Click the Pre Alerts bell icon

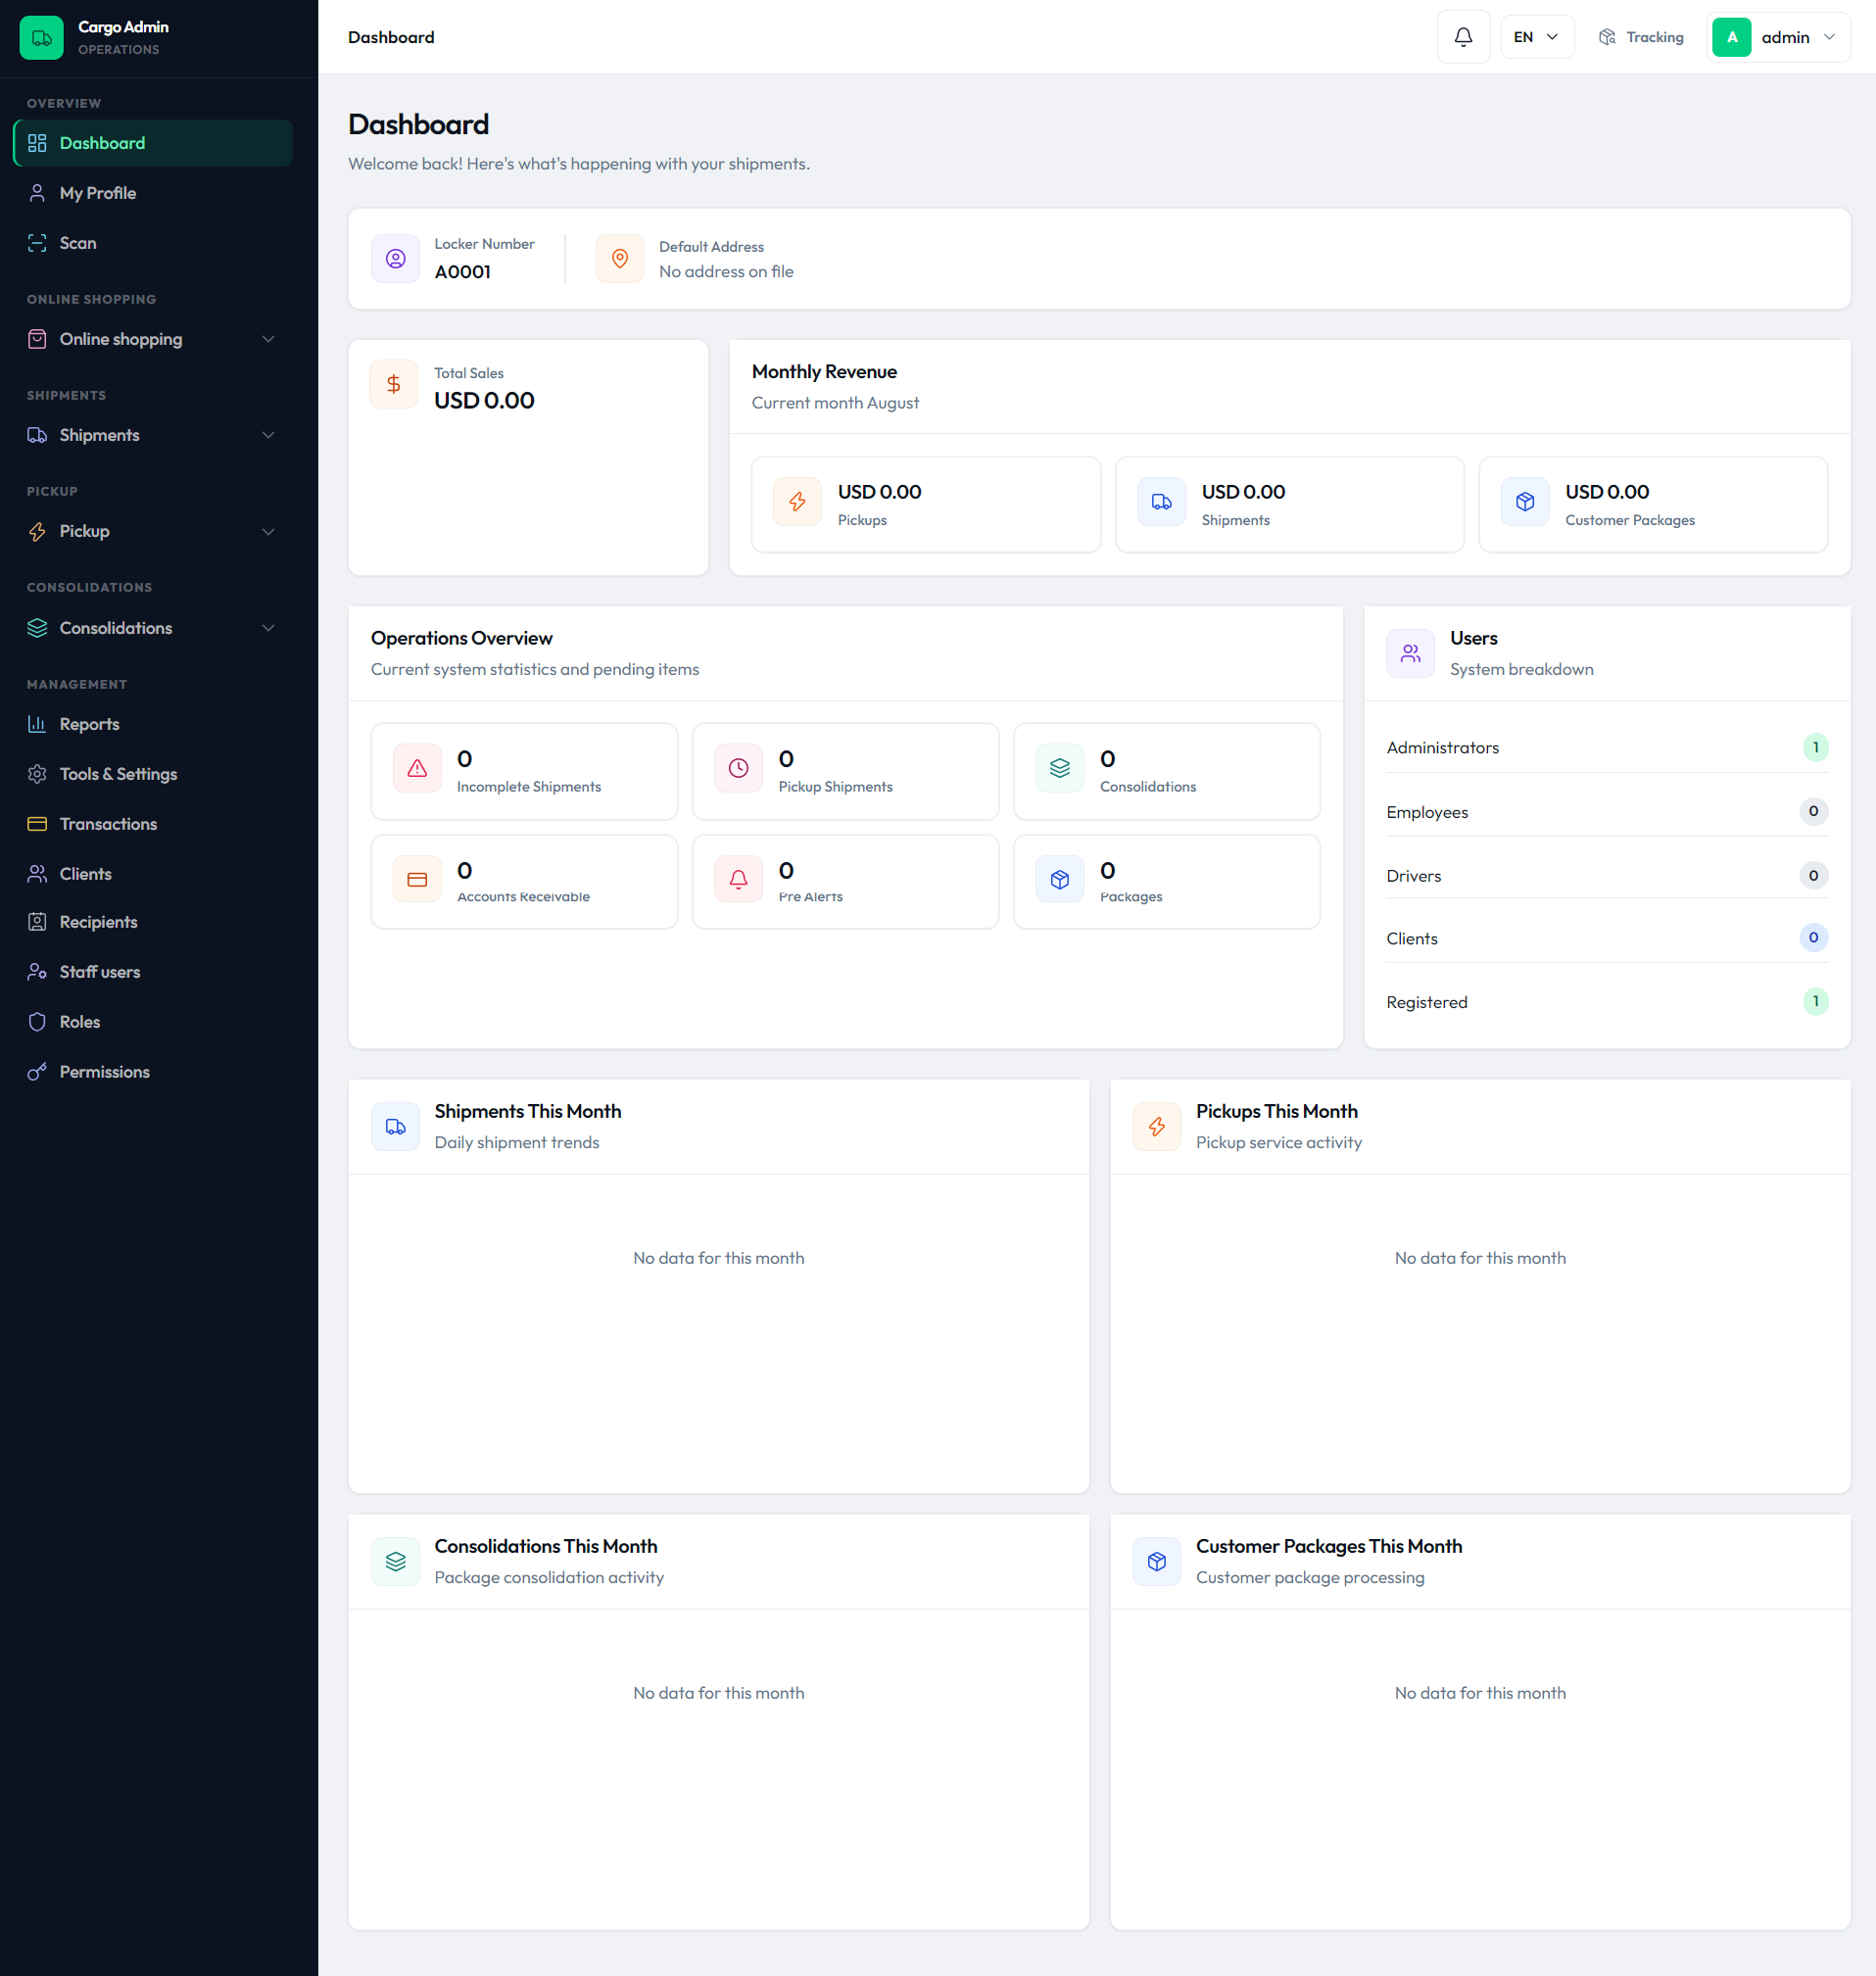pyautogui.click(x=739, y=880)
